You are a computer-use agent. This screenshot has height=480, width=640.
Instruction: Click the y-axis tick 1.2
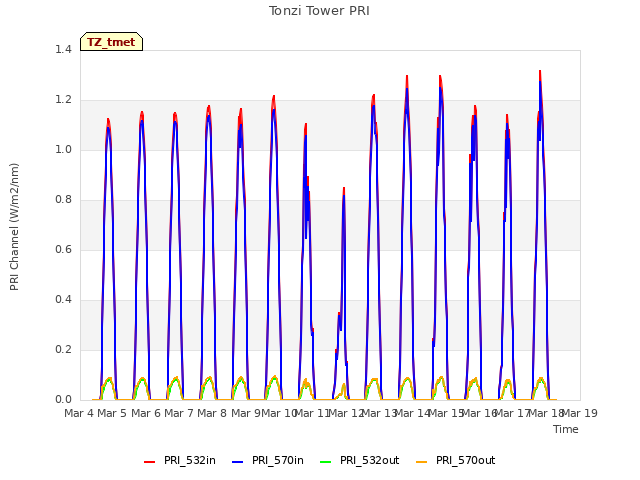63,100
